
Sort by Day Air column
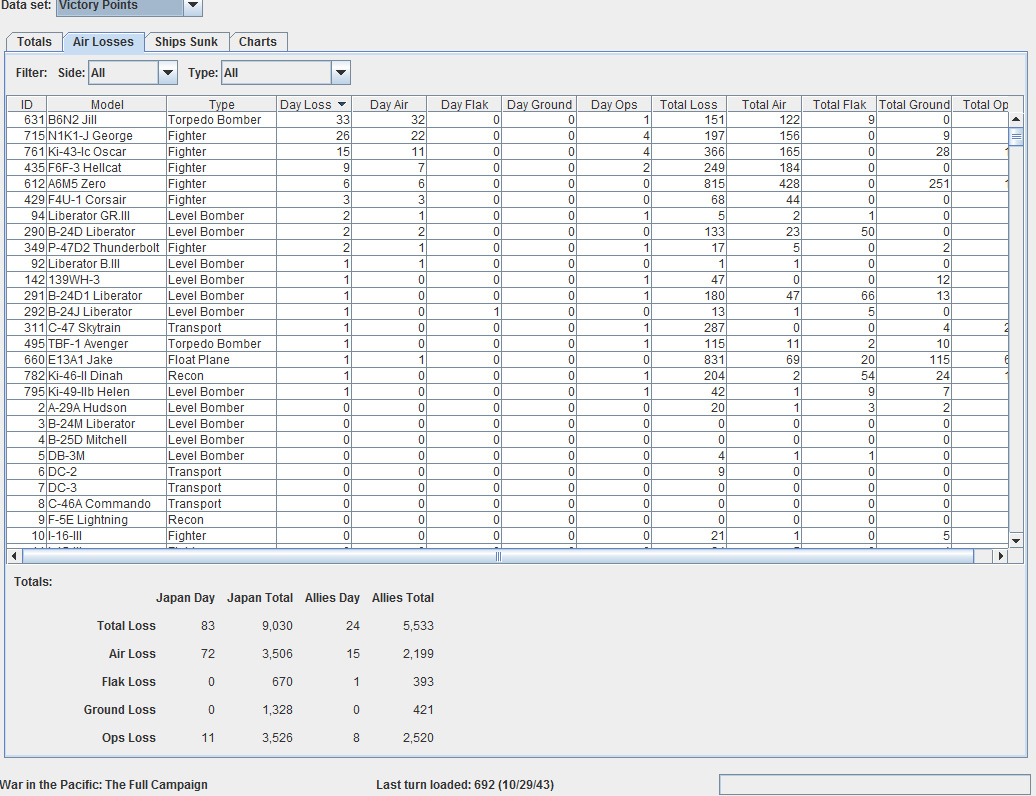[x=389, y=104]
